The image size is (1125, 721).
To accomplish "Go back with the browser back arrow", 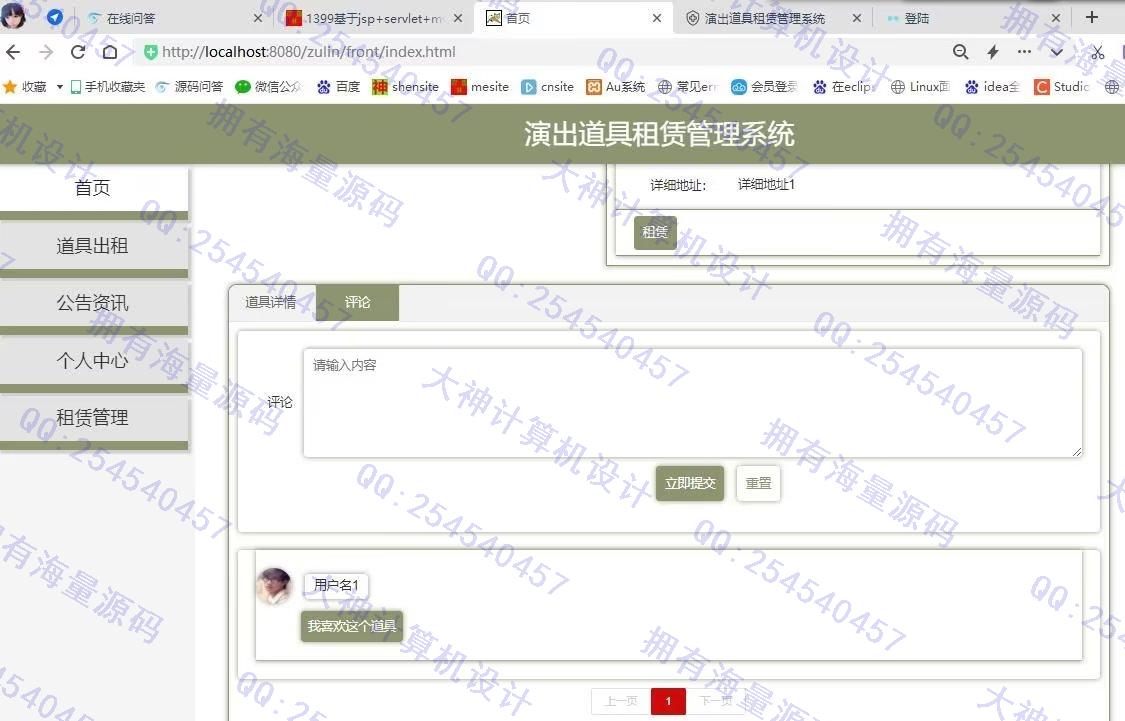I will click(x=13, y=52).
